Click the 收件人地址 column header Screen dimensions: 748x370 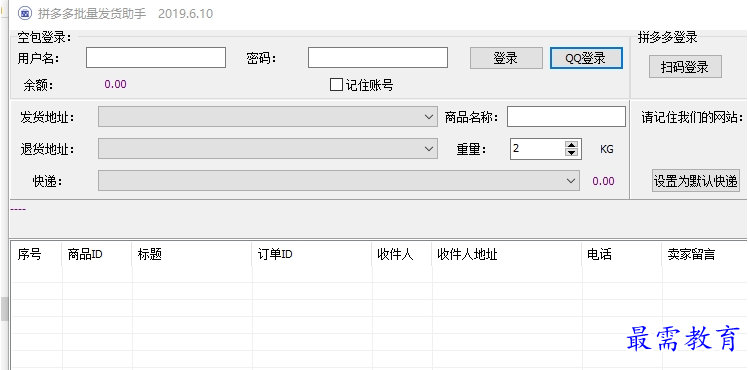507,255
